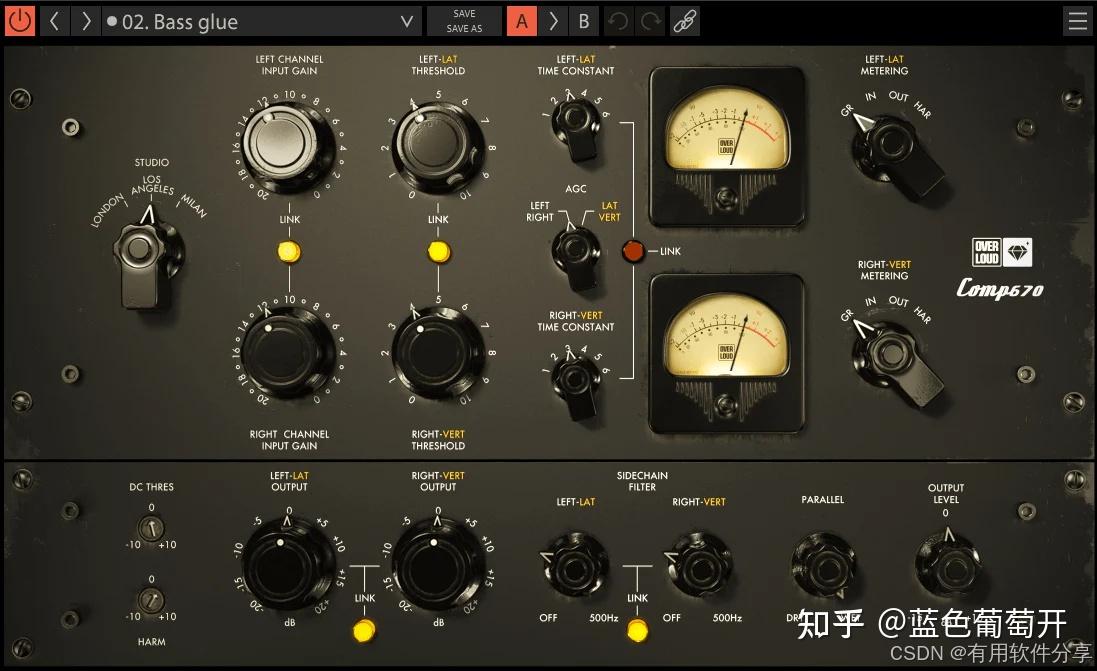1097x671 pixels.
Task: Click the previous-preset arrow button
Action: point(54,20)
